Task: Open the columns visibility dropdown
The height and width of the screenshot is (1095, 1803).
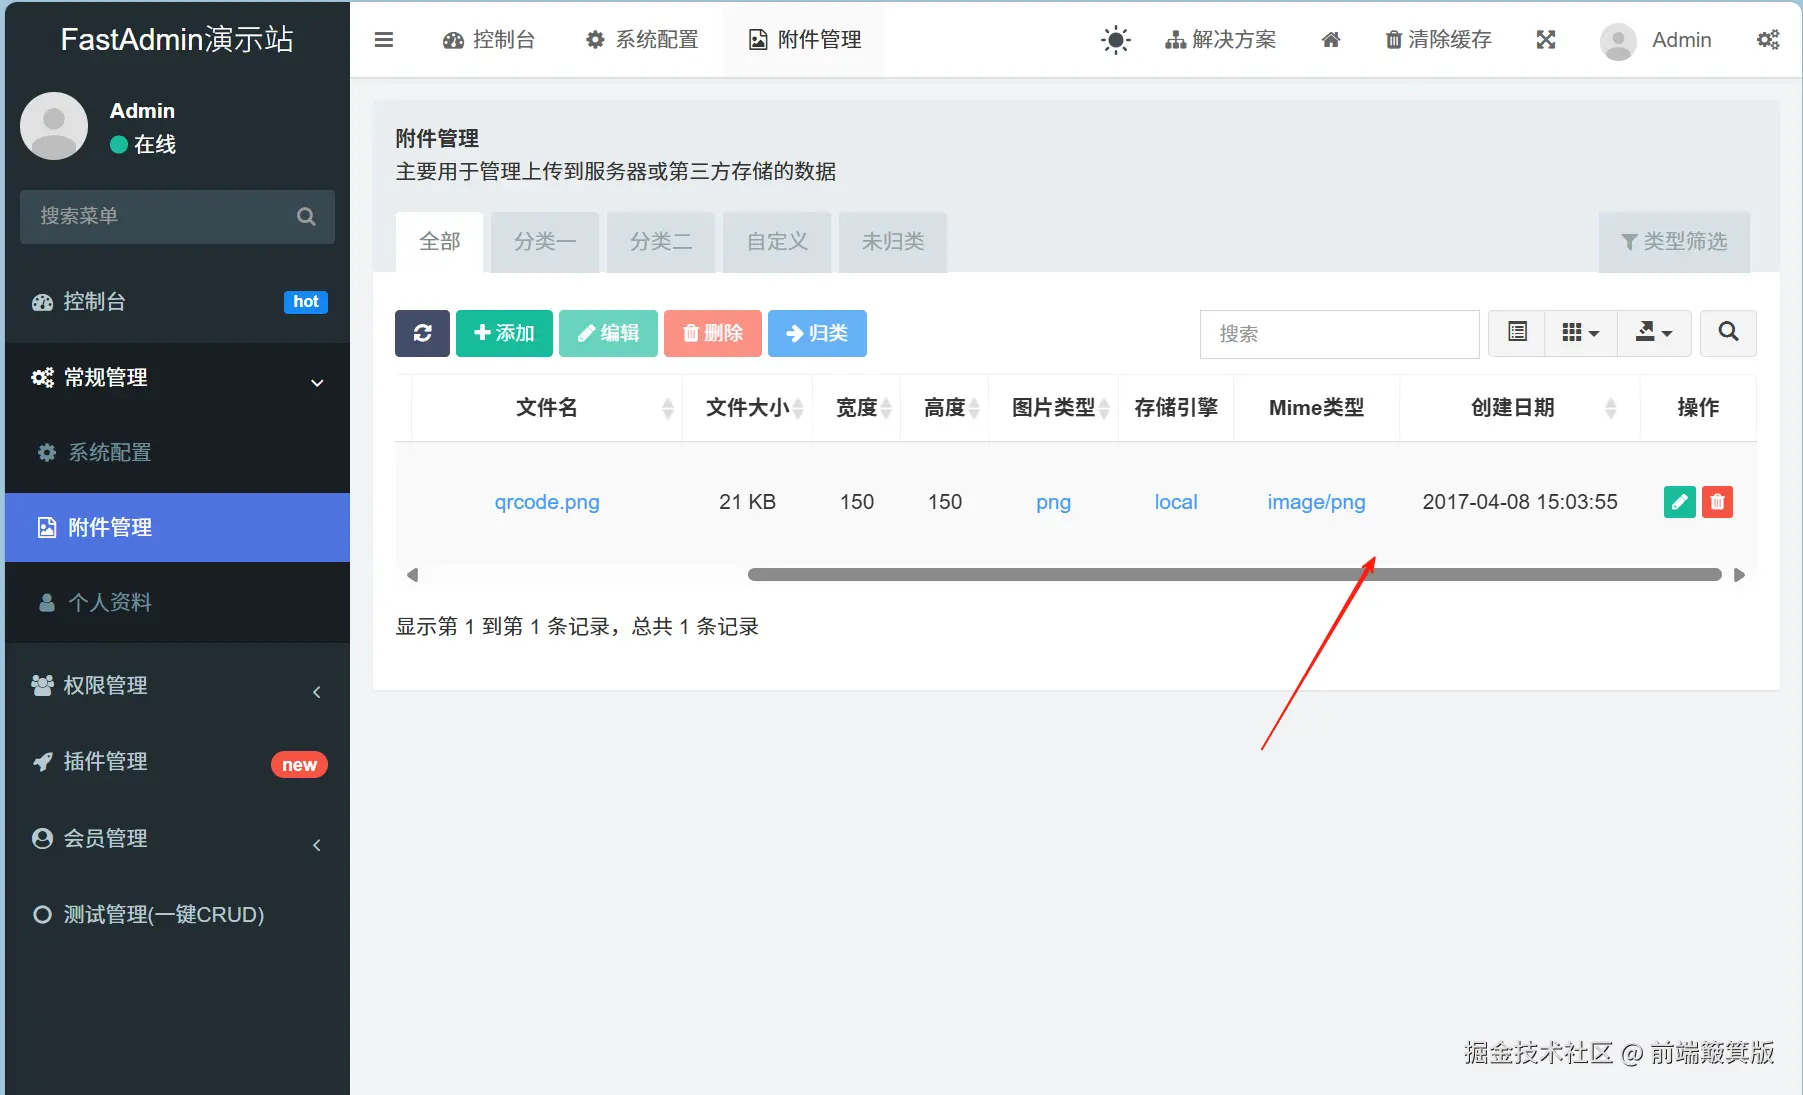Action: coord(1581,332)
